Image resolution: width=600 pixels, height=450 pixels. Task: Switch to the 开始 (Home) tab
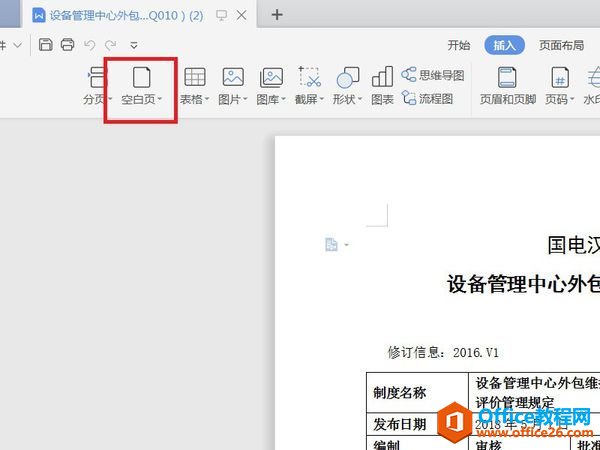tap(459, 45)
